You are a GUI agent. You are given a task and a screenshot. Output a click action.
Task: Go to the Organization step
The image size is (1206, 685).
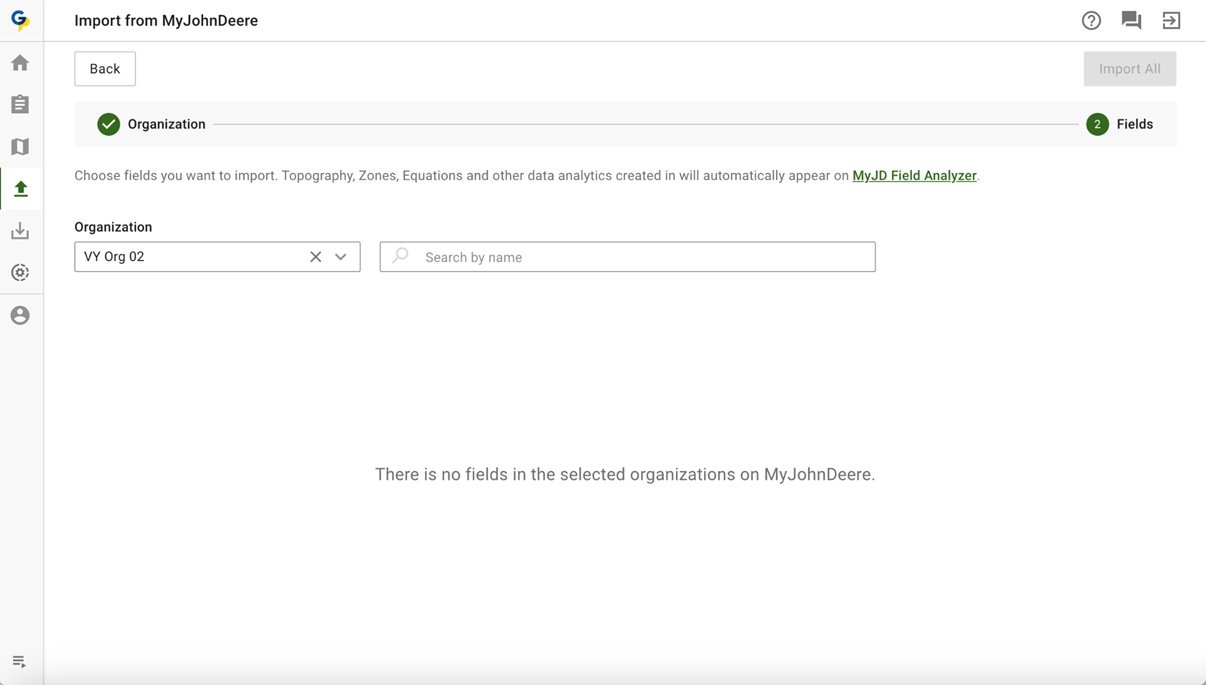[x=152, y=124]
